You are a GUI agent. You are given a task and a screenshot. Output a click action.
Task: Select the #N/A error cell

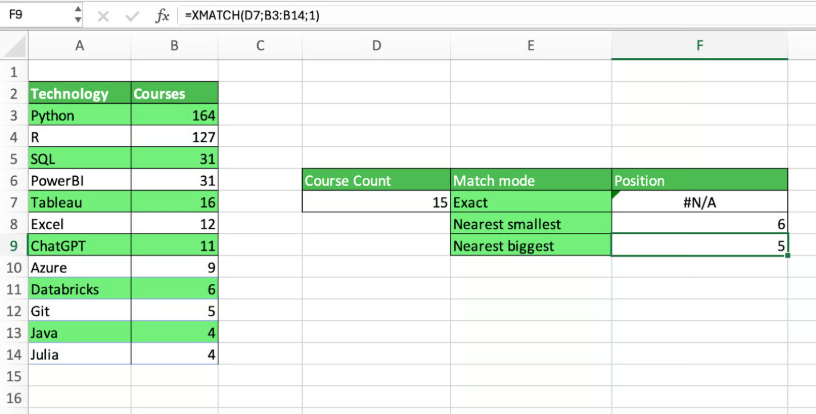pyautogui.click(x=699, y=202)
